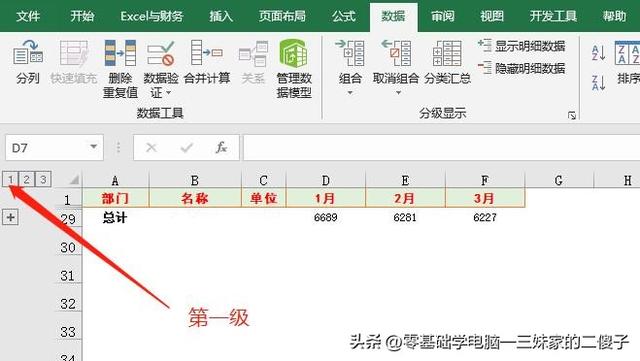Open the 取消组合 dropdown arrow

pos(398,93)
